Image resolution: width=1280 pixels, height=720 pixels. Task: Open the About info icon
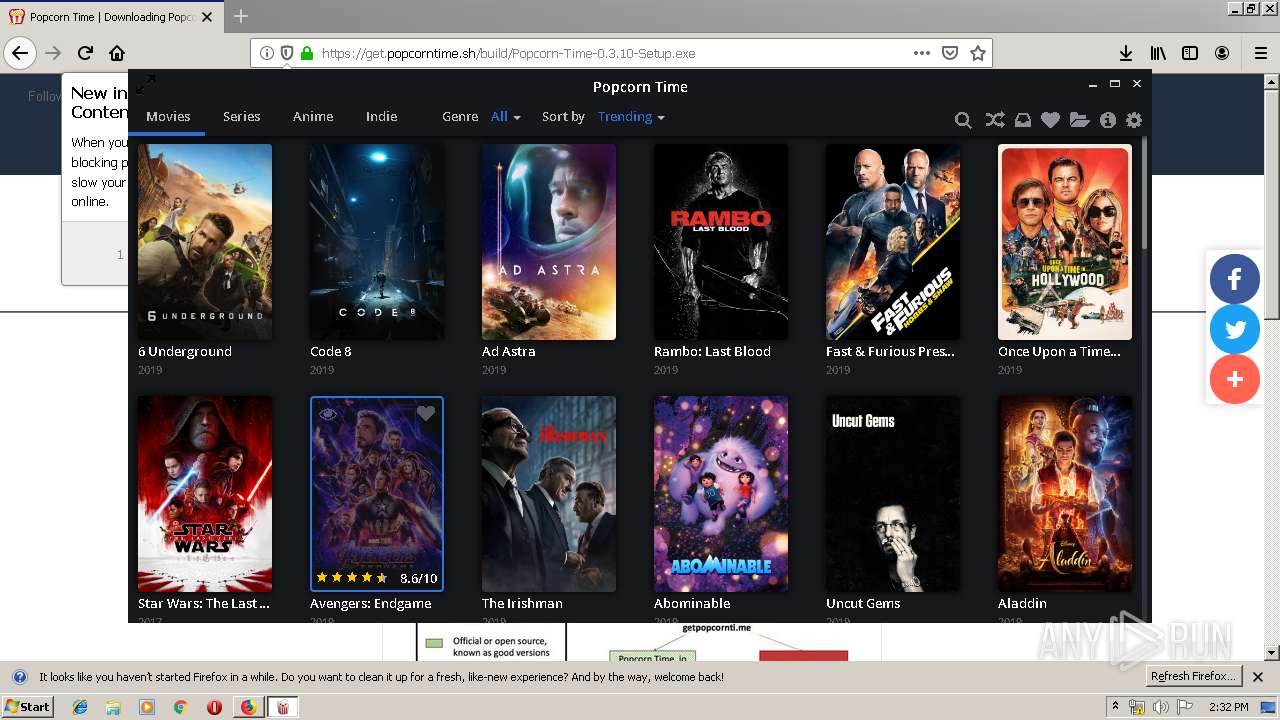pyautogui.click(x=1107, y=120)
